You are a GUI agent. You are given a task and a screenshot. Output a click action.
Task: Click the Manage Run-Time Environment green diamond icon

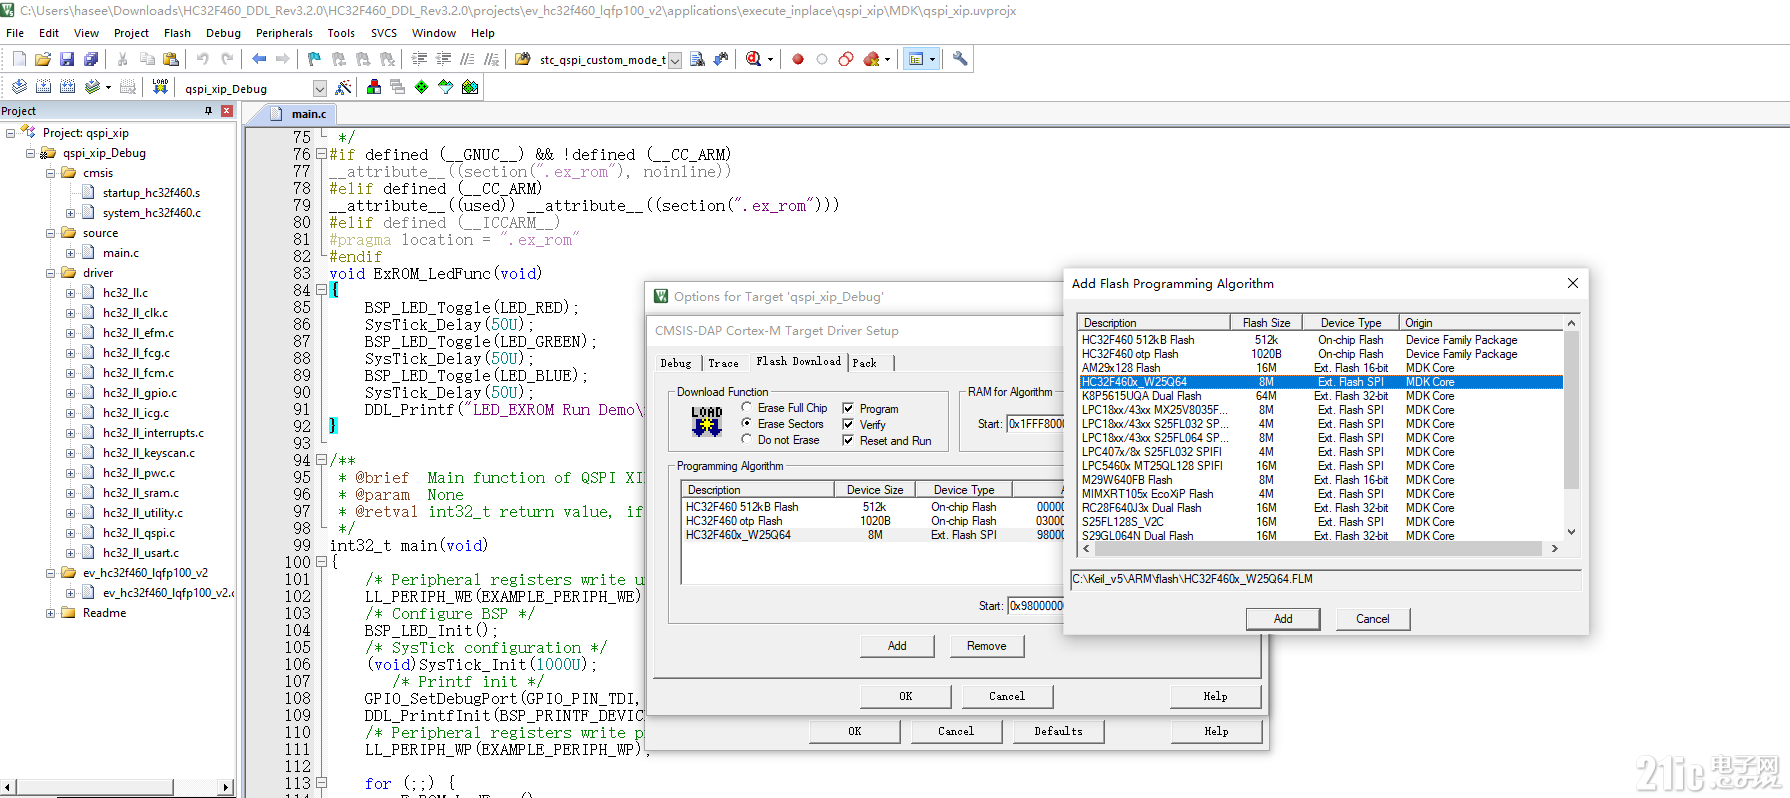(421, 87)
